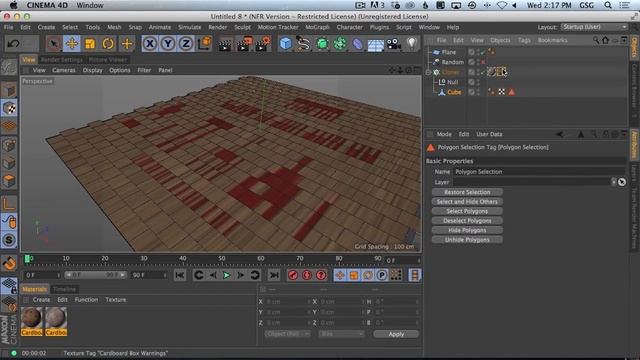The height and width of the screenshot is (360, 640).
Task: Select the Random effector object
Action: pos(453,62)
